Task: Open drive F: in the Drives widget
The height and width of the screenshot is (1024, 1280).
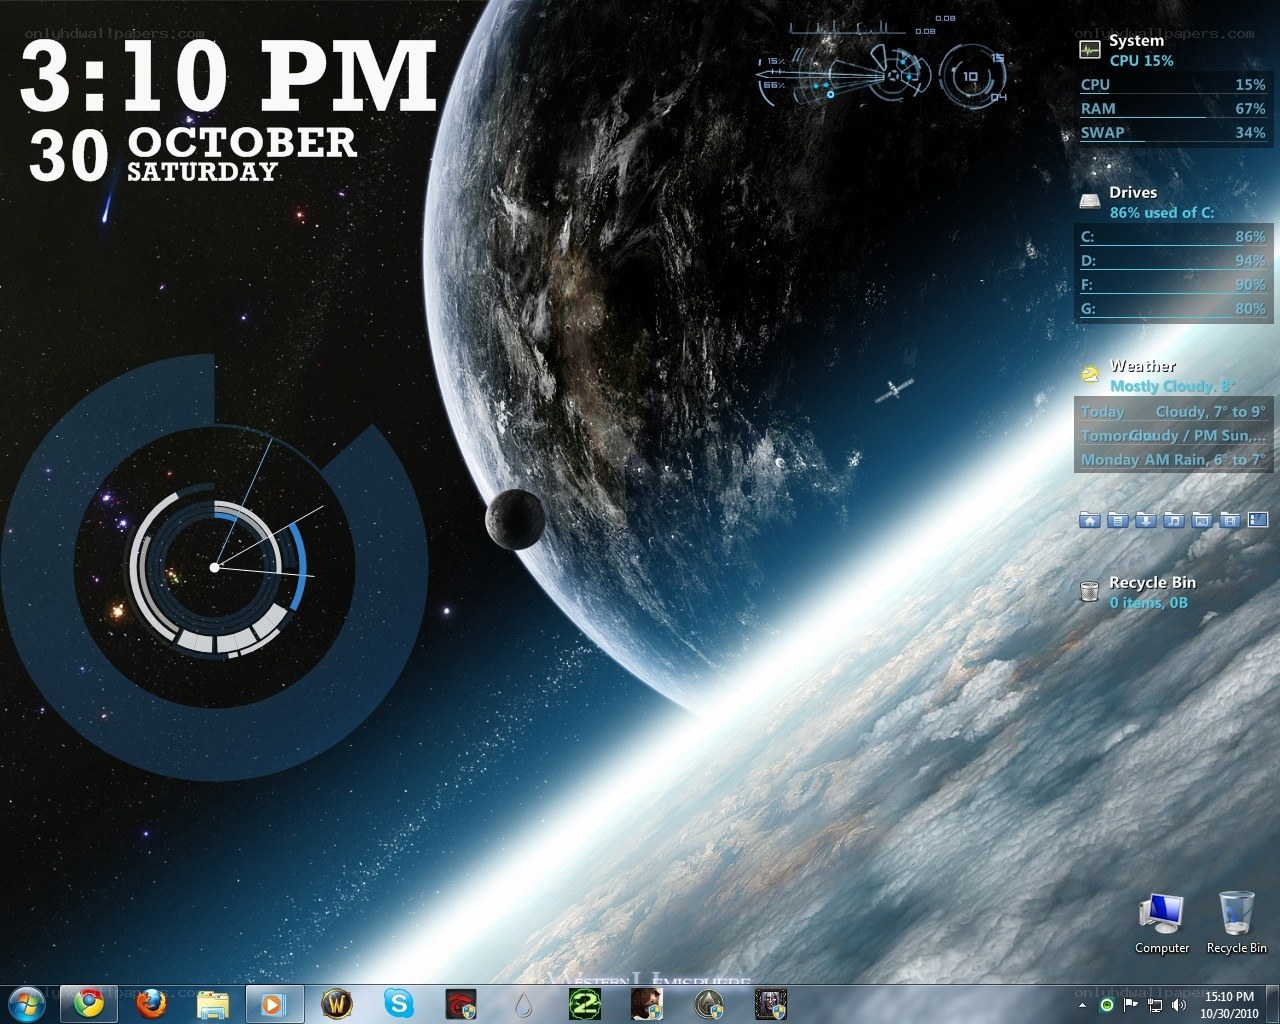Action: pos(1173,285)
